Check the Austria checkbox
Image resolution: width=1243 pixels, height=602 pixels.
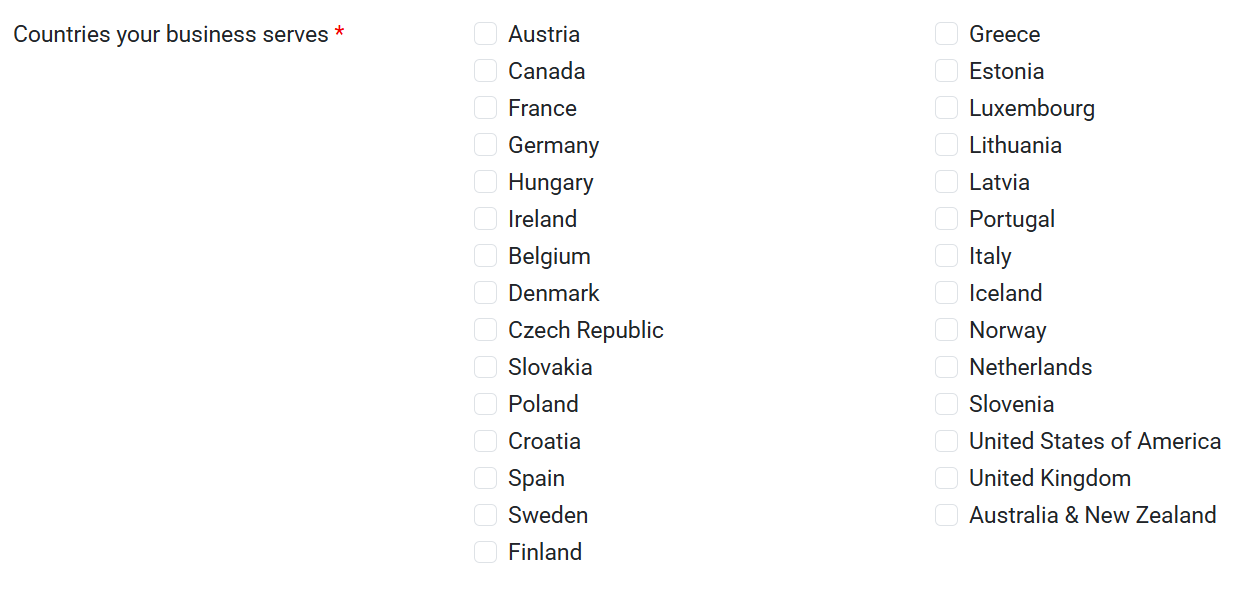click(485, 34)
